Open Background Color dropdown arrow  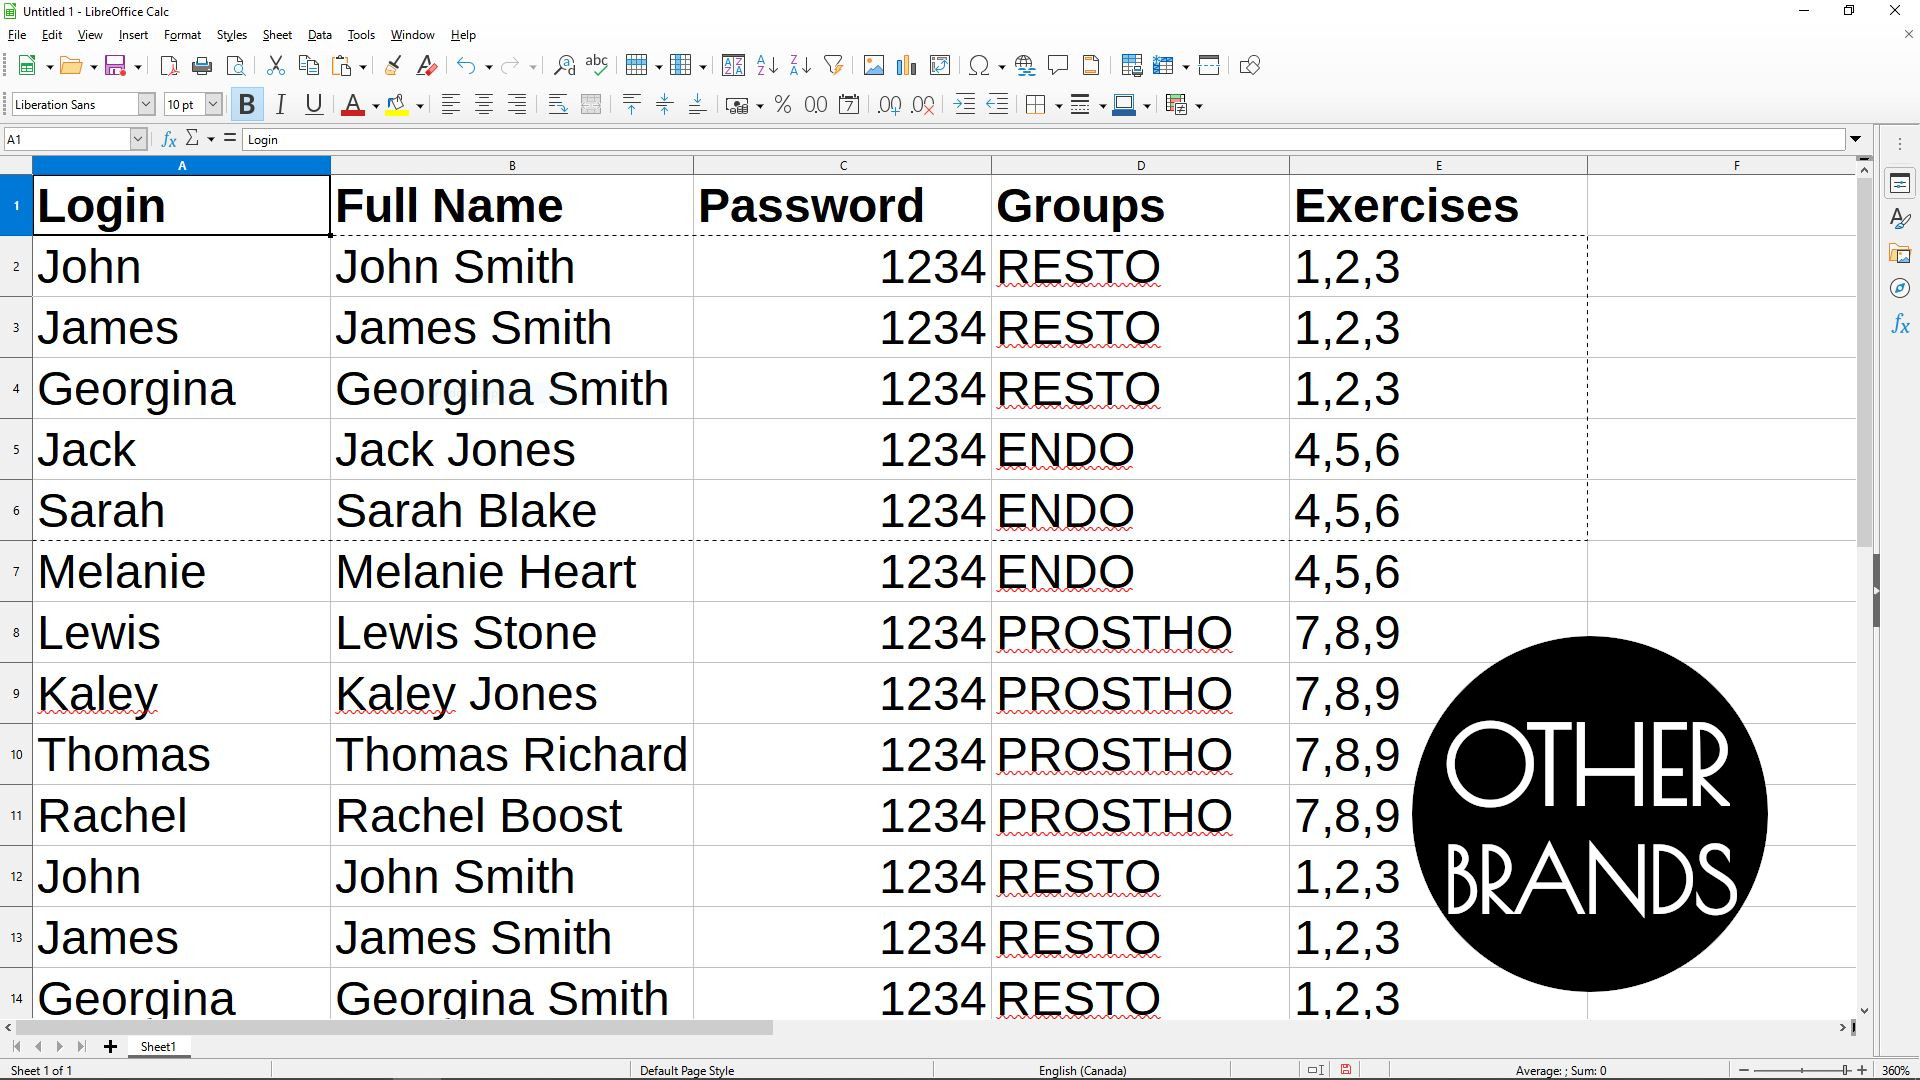[420, 106]
